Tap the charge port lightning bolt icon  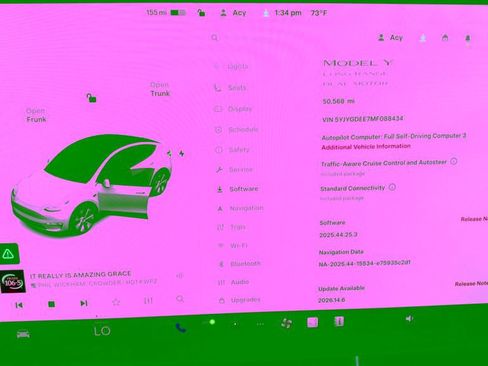click(x=181, y=153)
